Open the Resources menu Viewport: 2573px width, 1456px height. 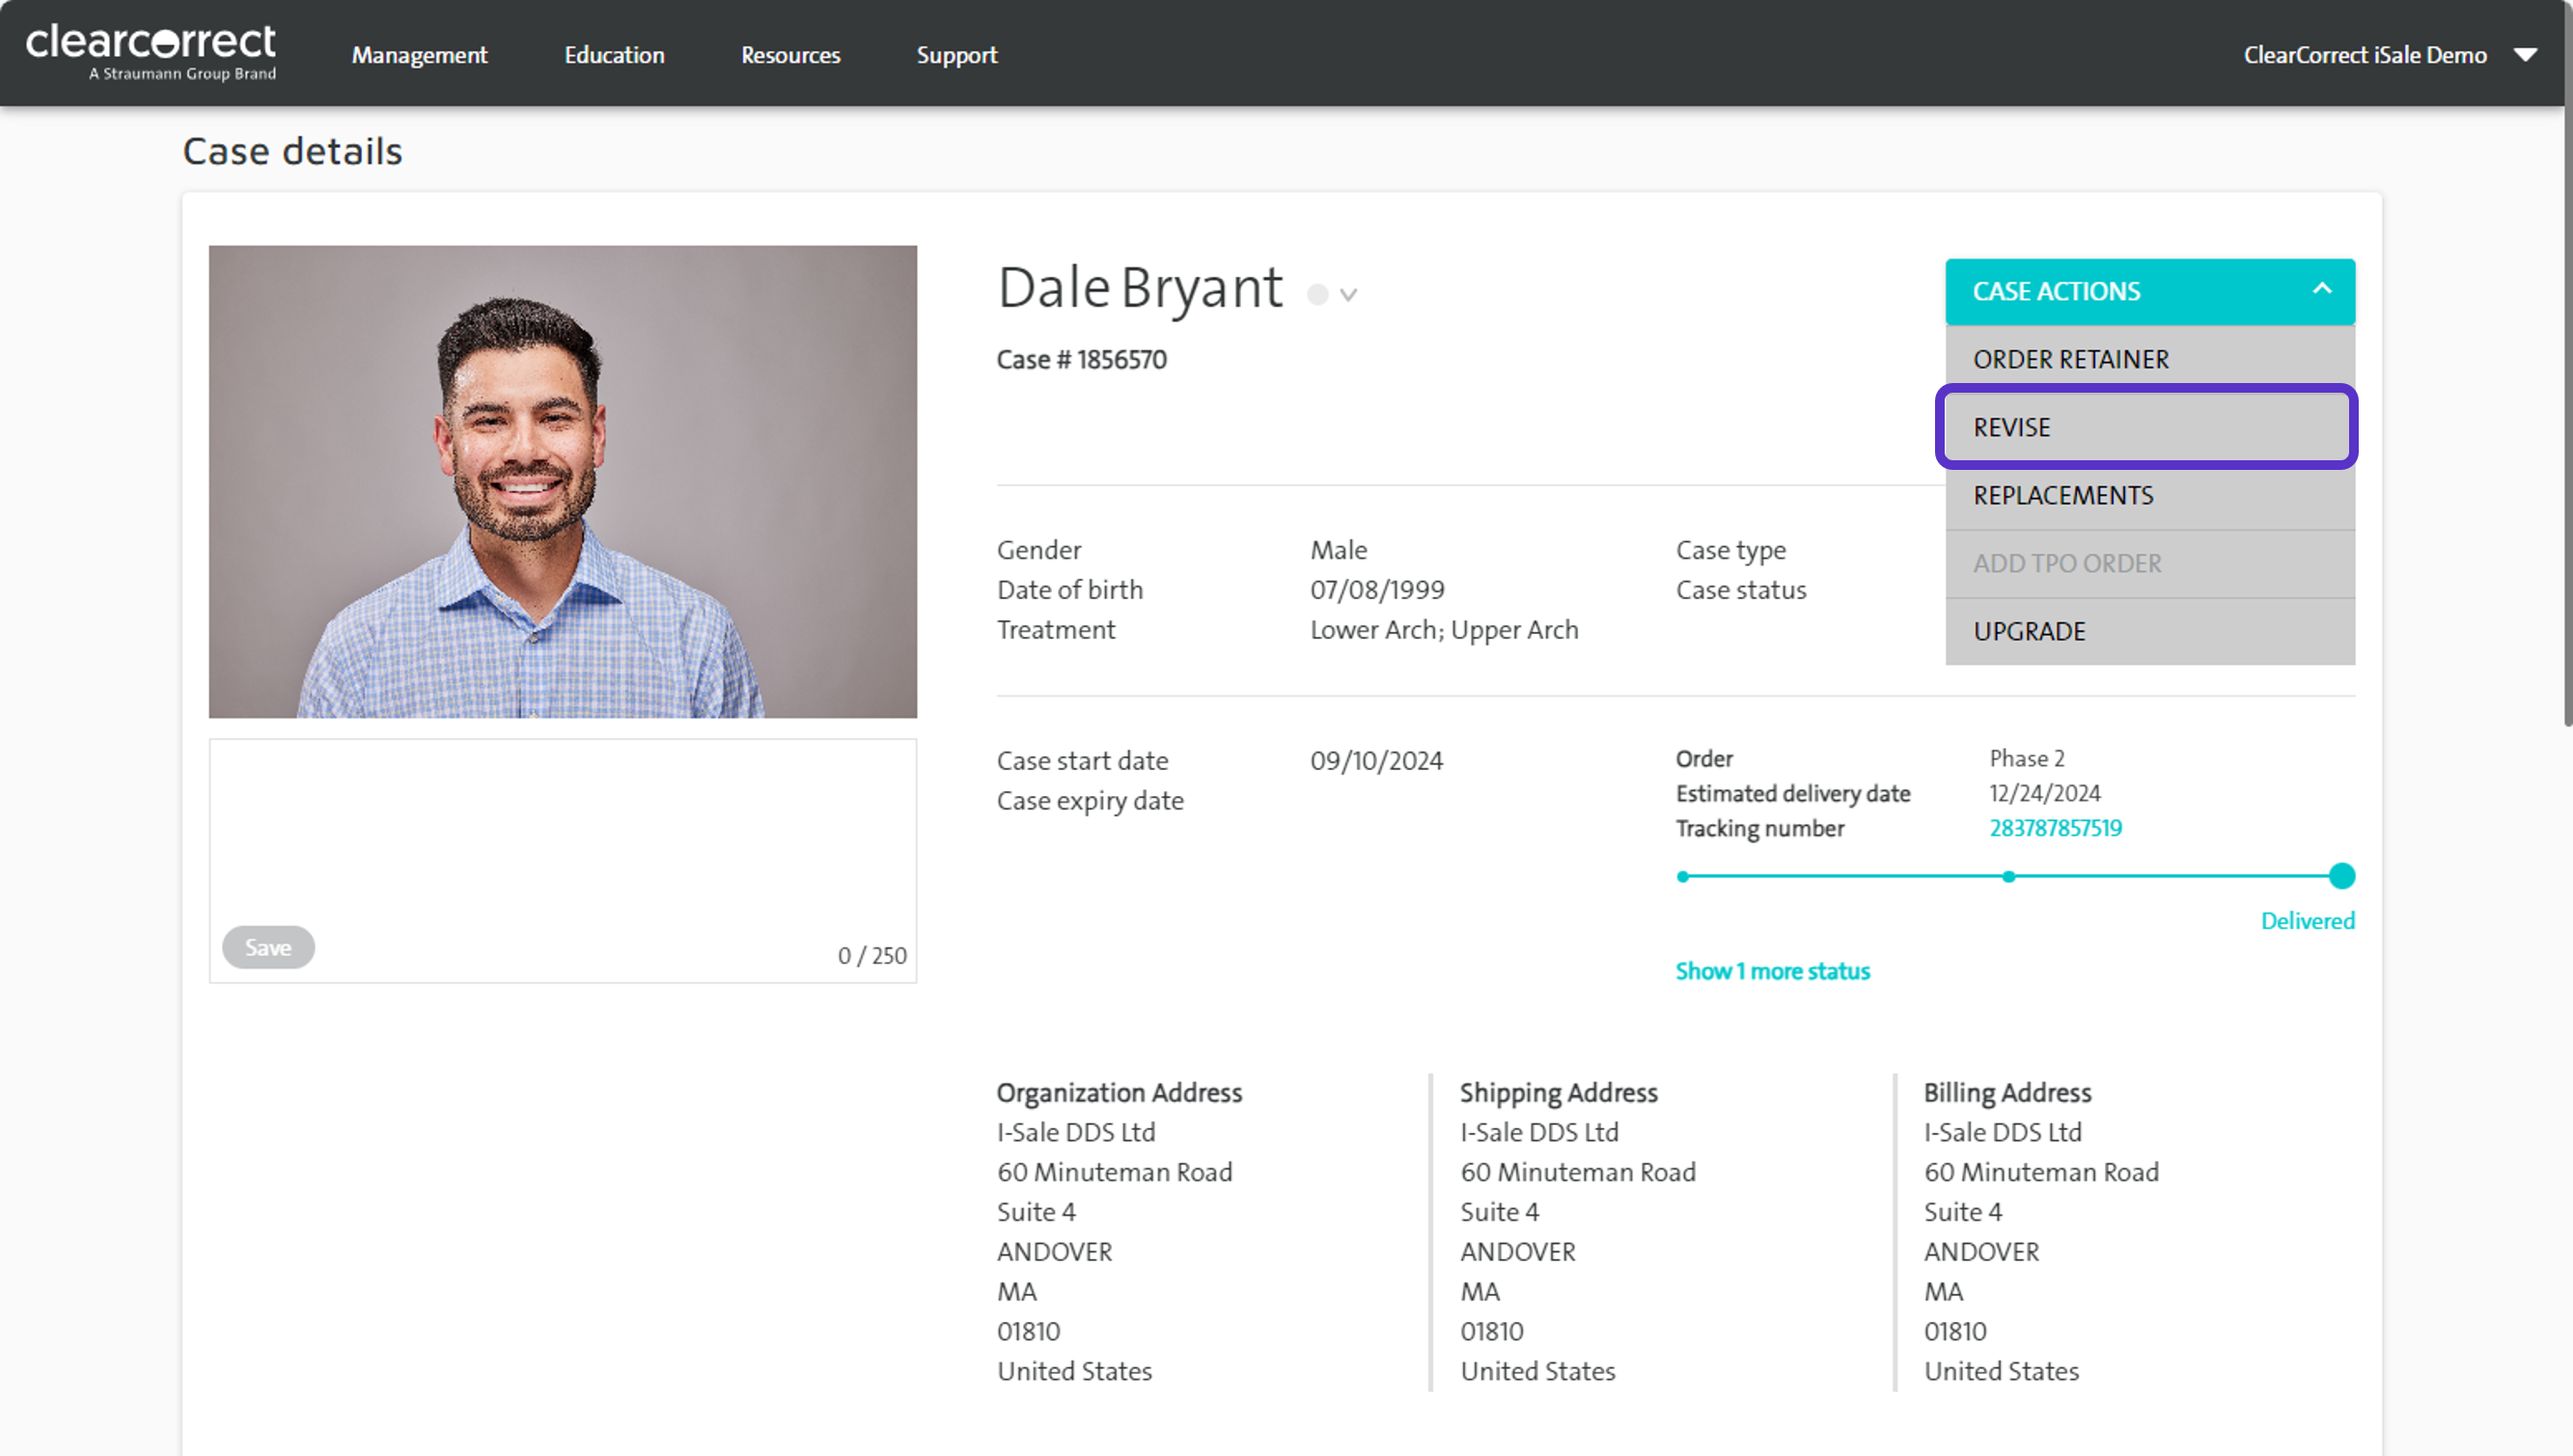pos(790,55)
